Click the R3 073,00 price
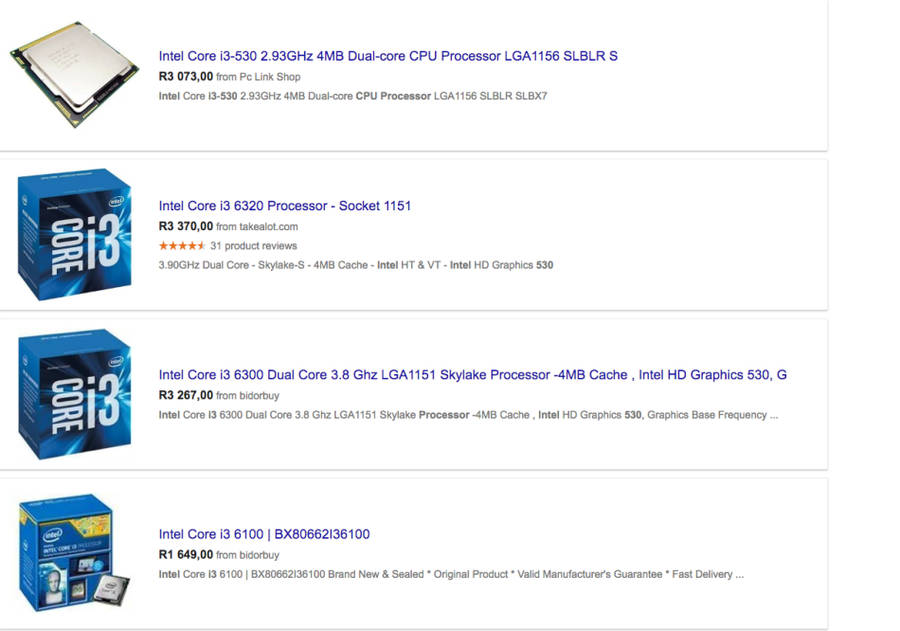Image resolution: width=900 pixels, height=631 pixels. (185, 76)
